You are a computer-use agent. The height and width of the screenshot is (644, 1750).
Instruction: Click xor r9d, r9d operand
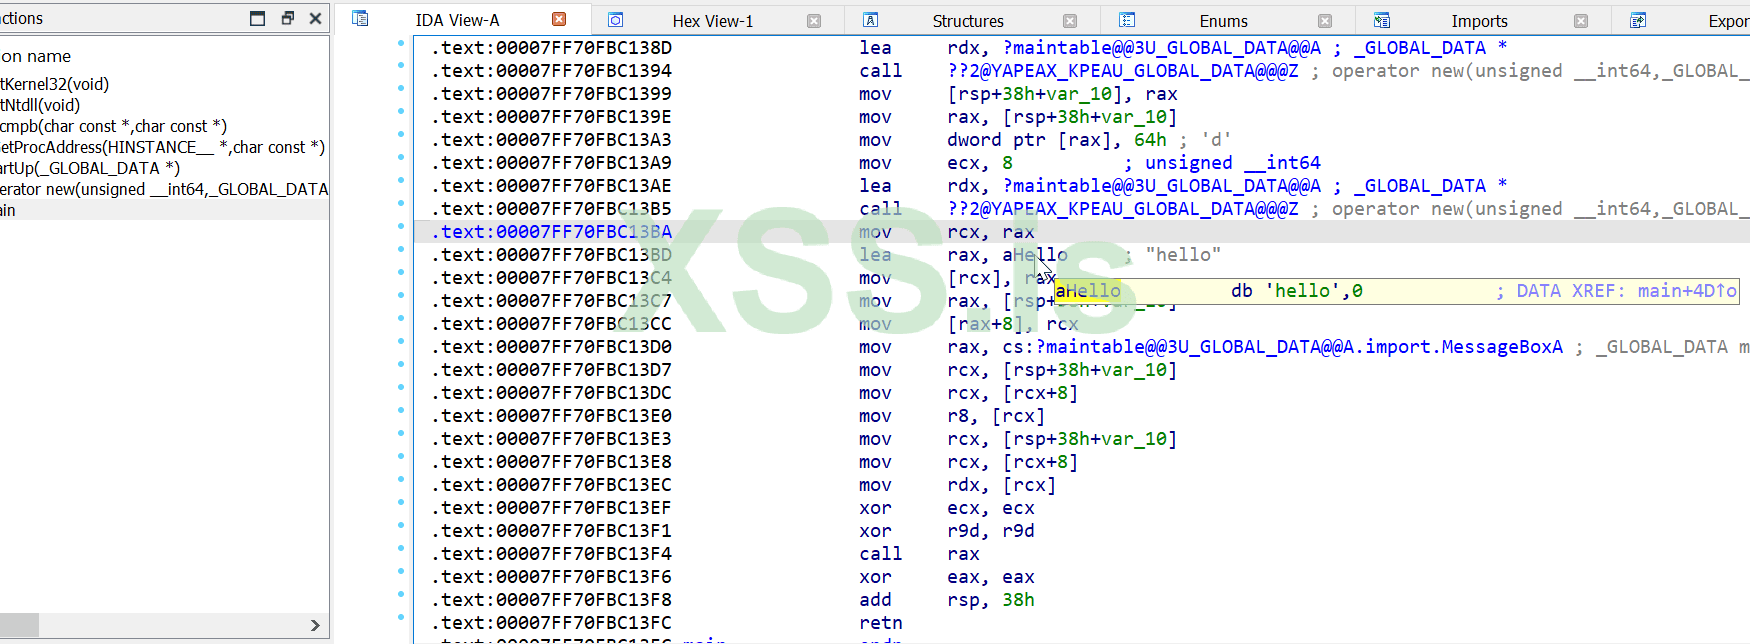(991, 531)
